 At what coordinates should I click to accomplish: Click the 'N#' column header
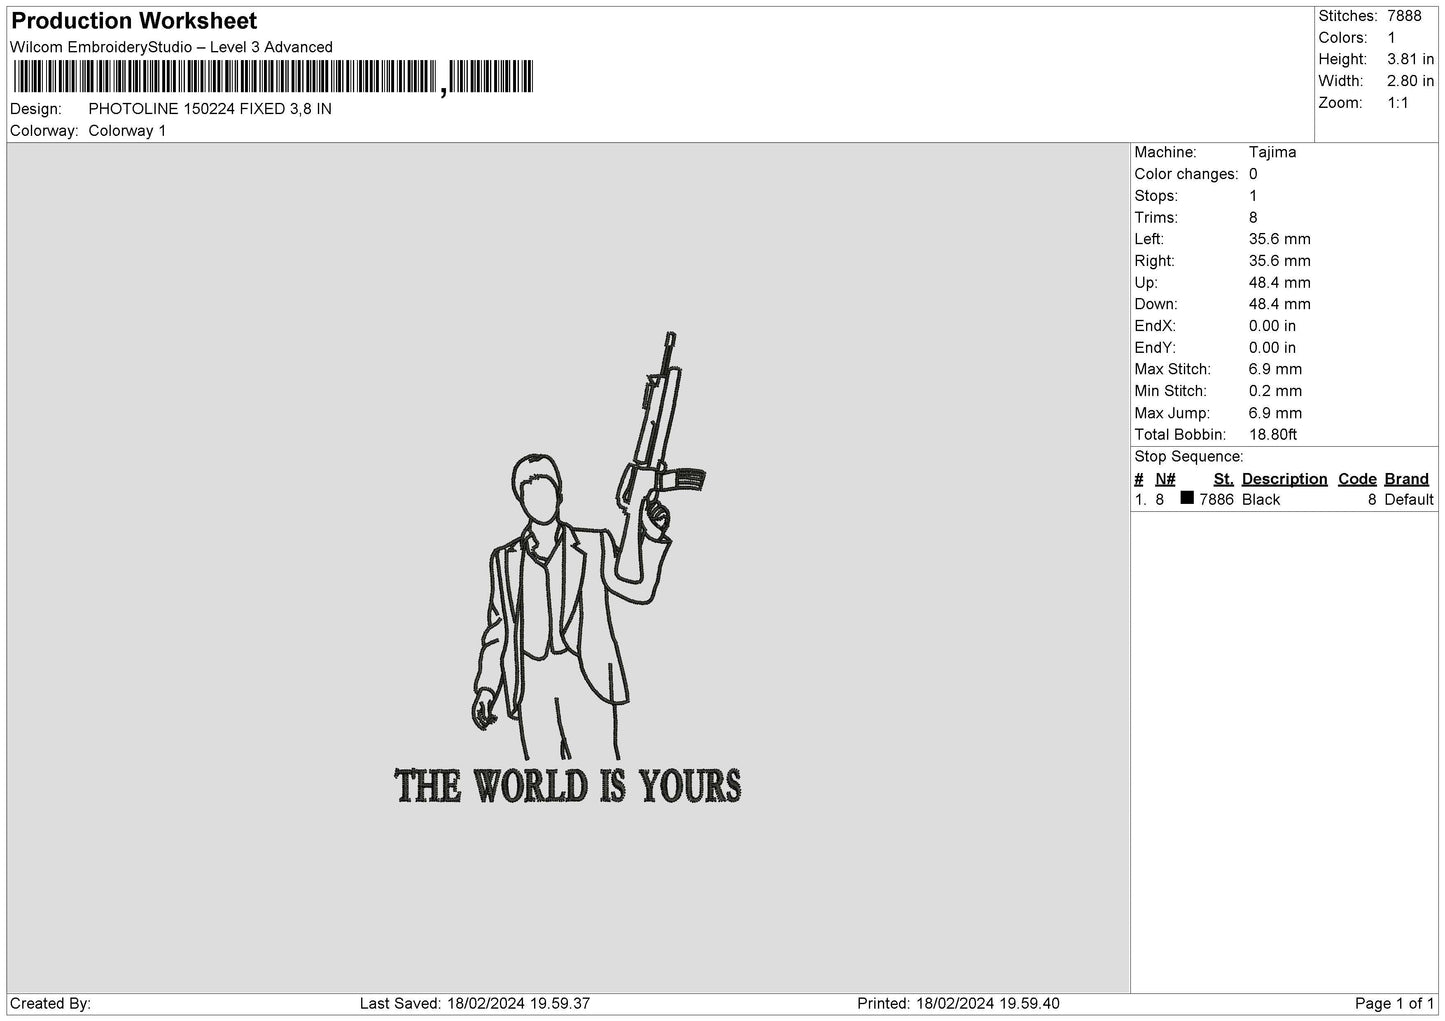pos(1165,479)
